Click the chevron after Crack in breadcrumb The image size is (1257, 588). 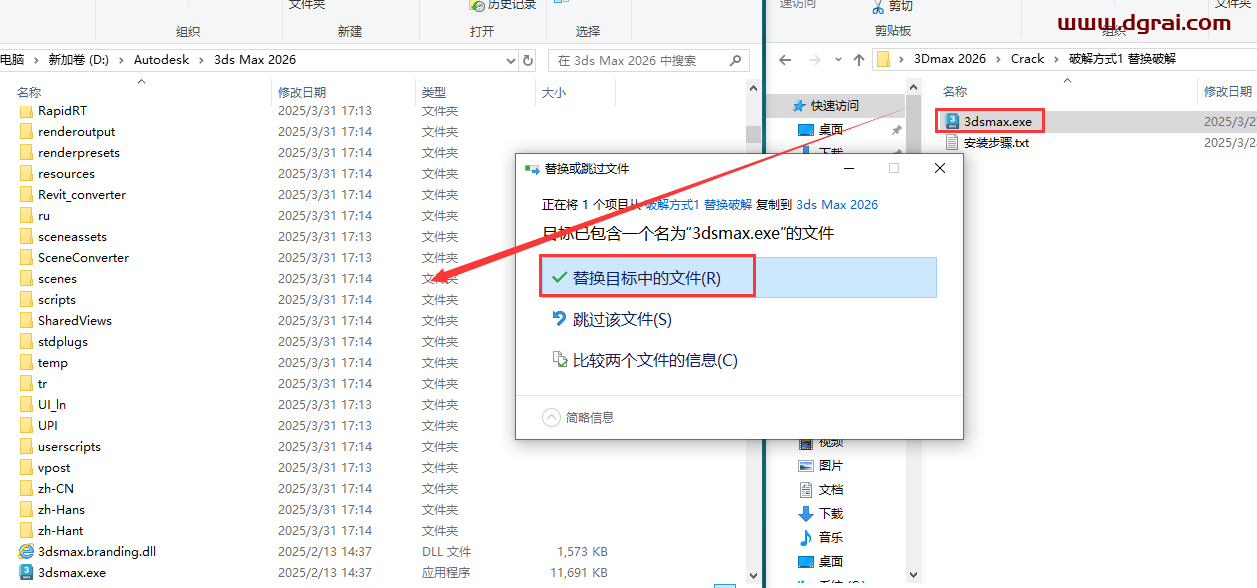pos(1056,59)
